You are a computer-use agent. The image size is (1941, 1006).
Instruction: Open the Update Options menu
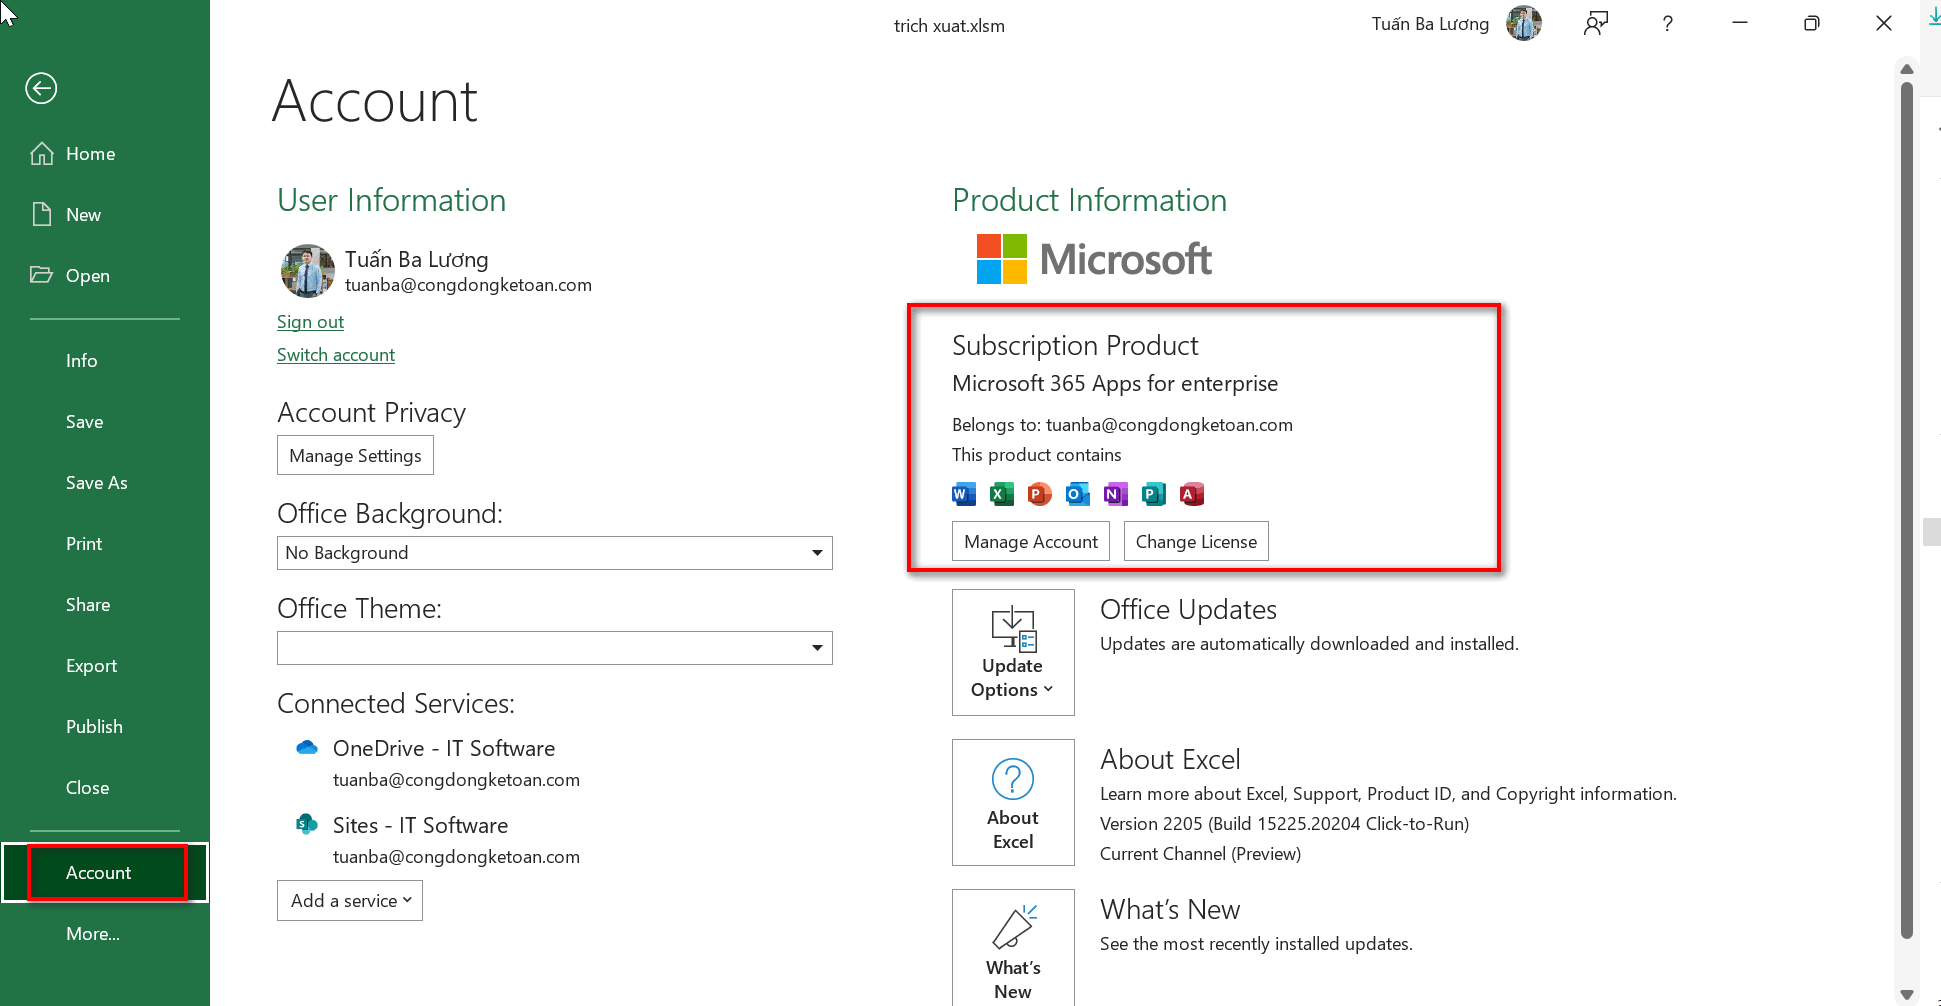[1013, 652]
